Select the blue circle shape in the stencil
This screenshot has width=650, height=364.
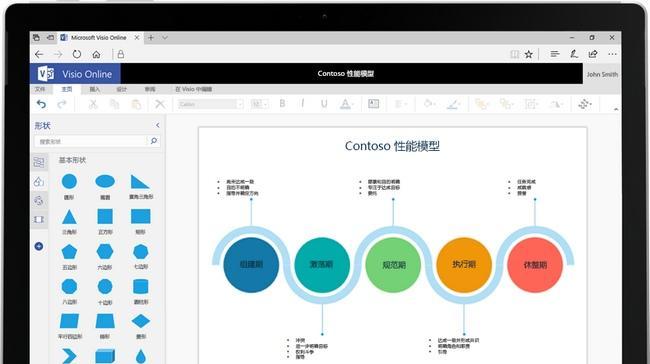69,182
